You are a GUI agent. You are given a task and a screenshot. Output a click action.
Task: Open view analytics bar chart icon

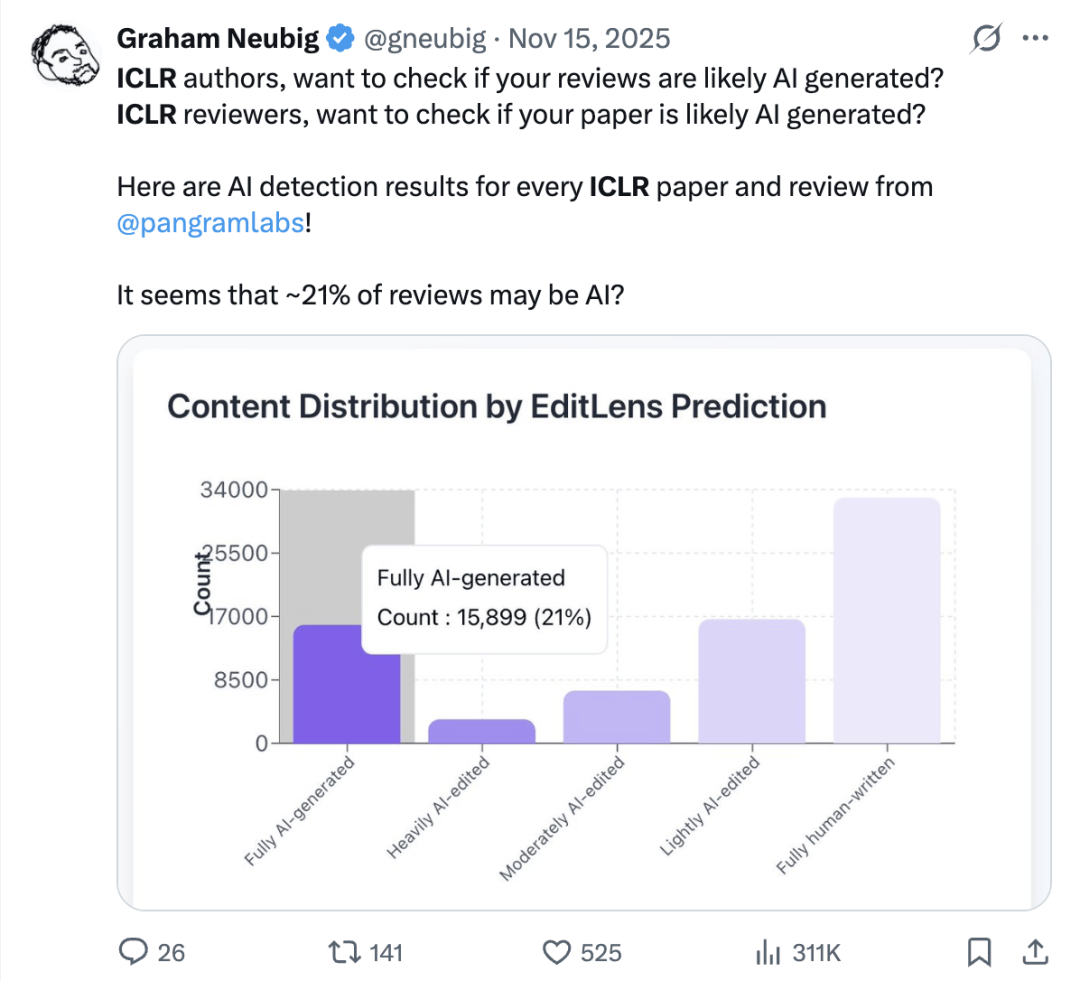click(x=767, y=951)
